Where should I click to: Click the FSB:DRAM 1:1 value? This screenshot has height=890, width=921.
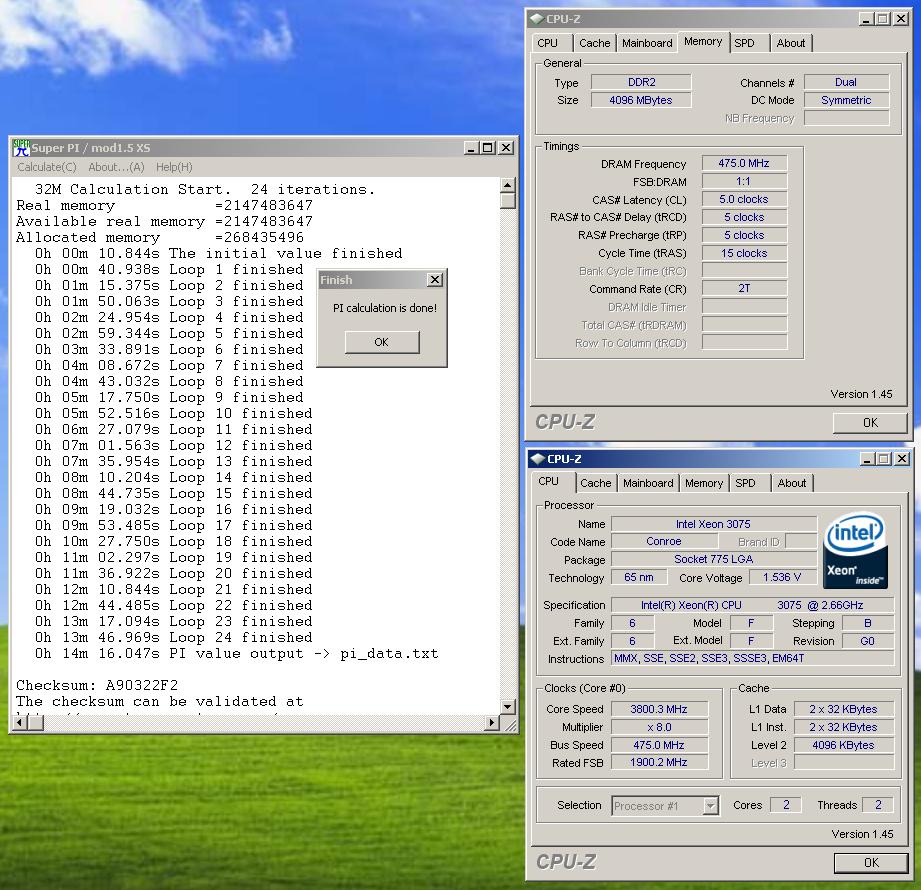tap(744, 181)
